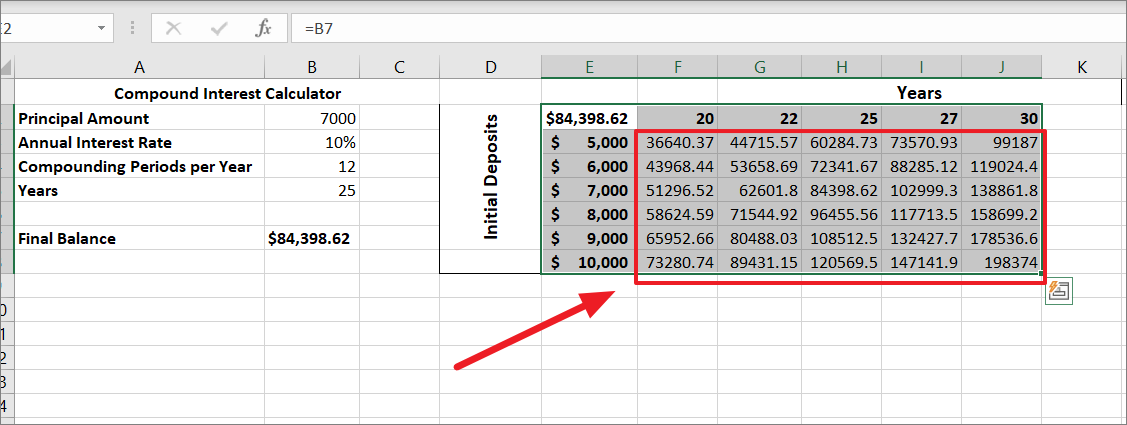The height and width of the screenshot is (425, 1127).
Task: Select column H header
Action: tap(842, 68)
